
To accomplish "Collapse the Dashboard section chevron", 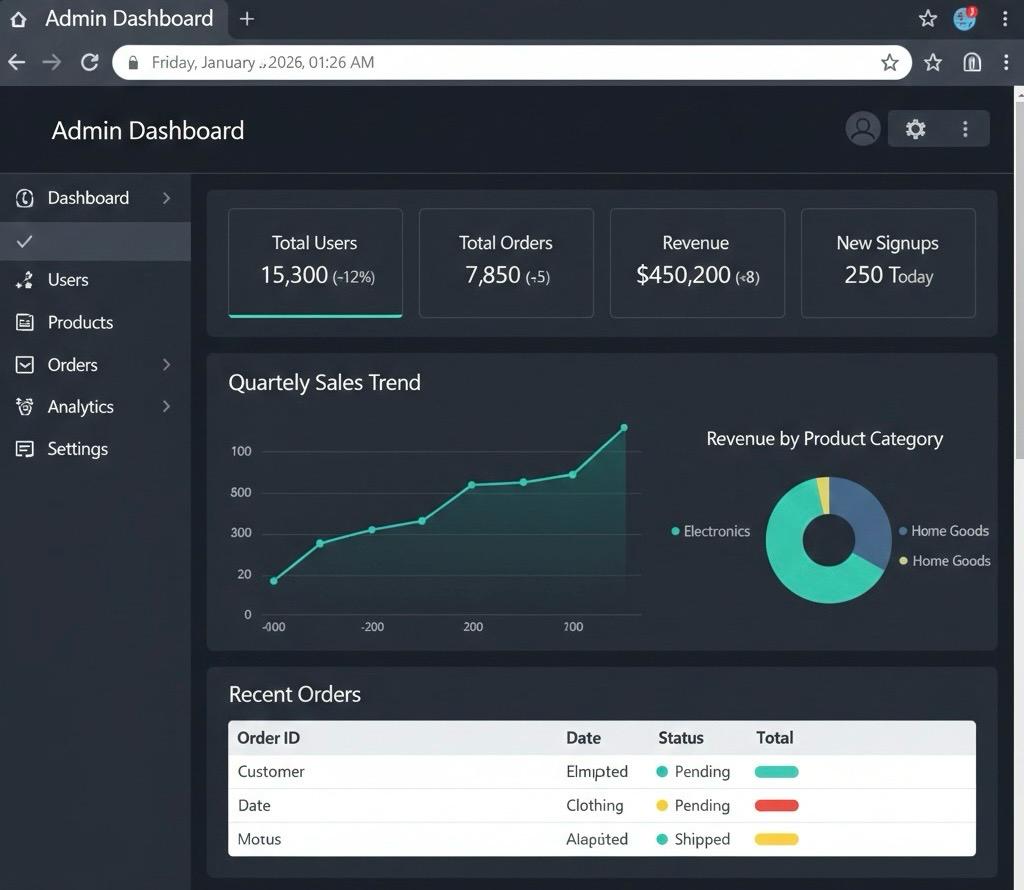I will (167, 198).
